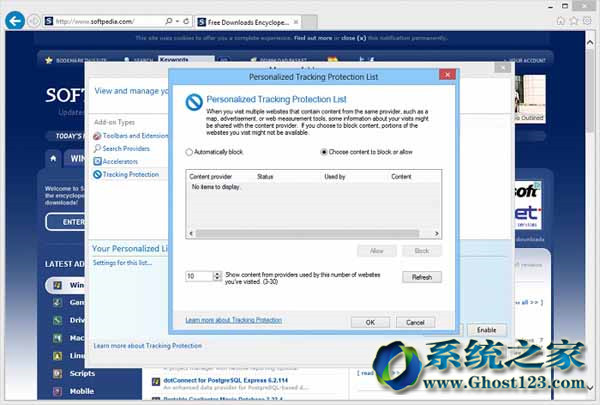The width and height of the screenshot is (600, 405).
Task: Click the Mac category icon
Action: pyautogui.click(x=57, y=338)
